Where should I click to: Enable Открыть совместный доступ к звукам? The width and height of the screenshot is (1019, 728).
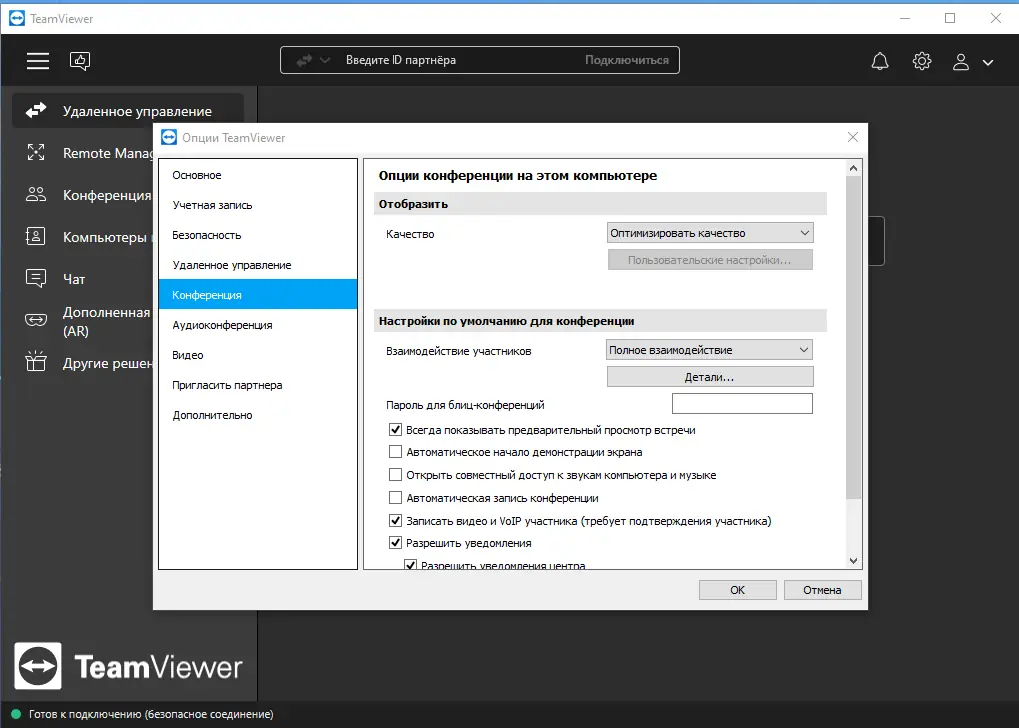click(395, 474)
